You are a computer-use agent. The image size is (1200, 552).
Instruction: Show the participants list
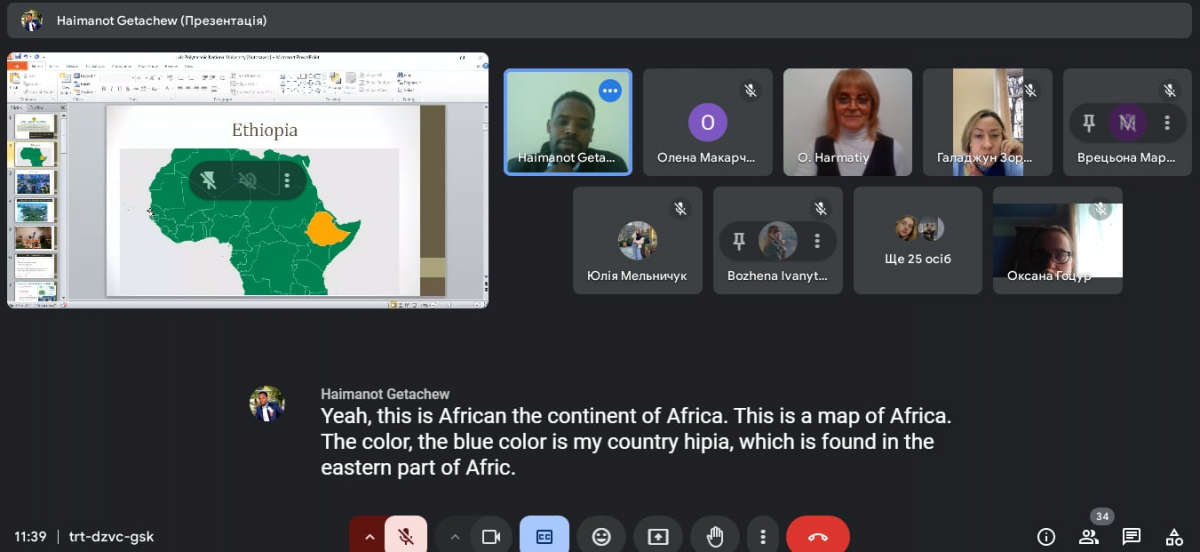(1089, 537)
